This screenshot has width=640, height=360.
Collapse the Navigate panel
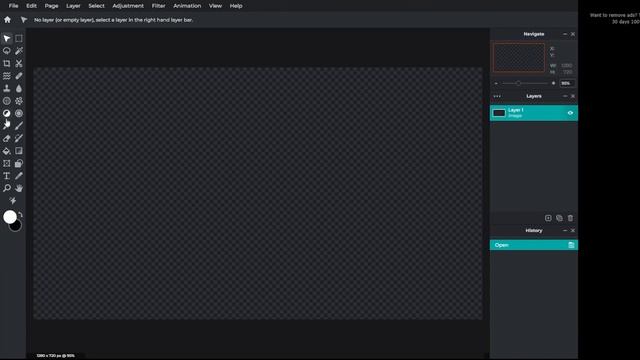(x=565, y=34)
